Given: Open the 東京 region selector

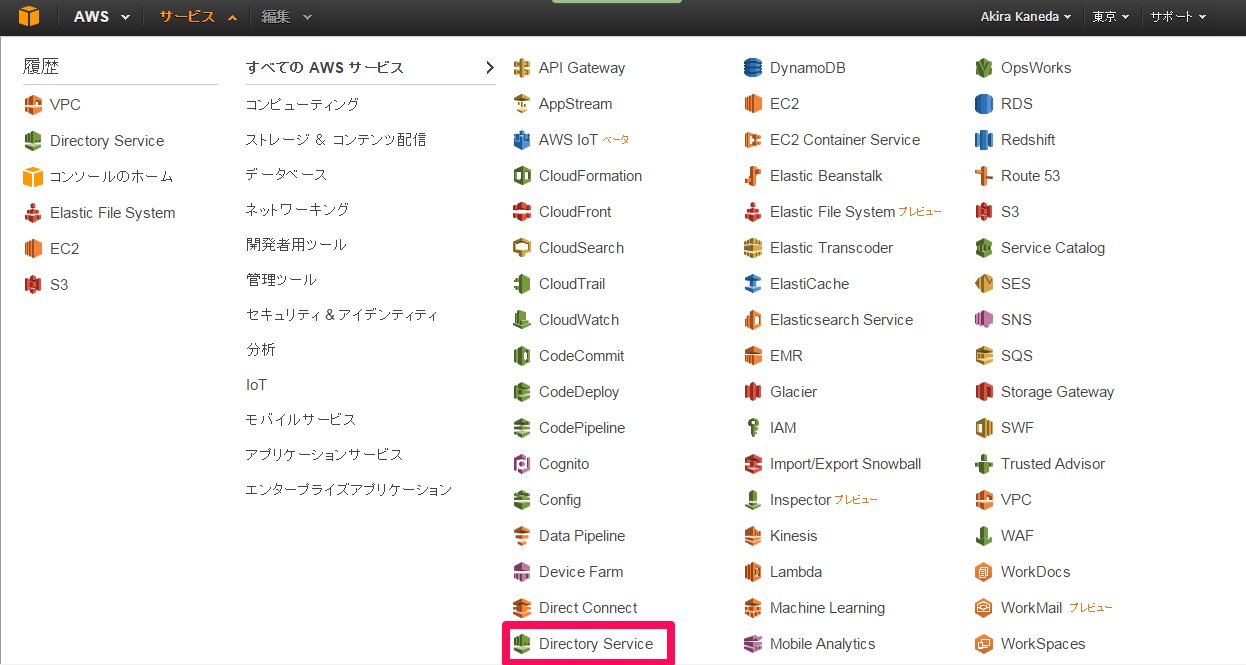Looking at the screenshot, I should point(1111,17).
